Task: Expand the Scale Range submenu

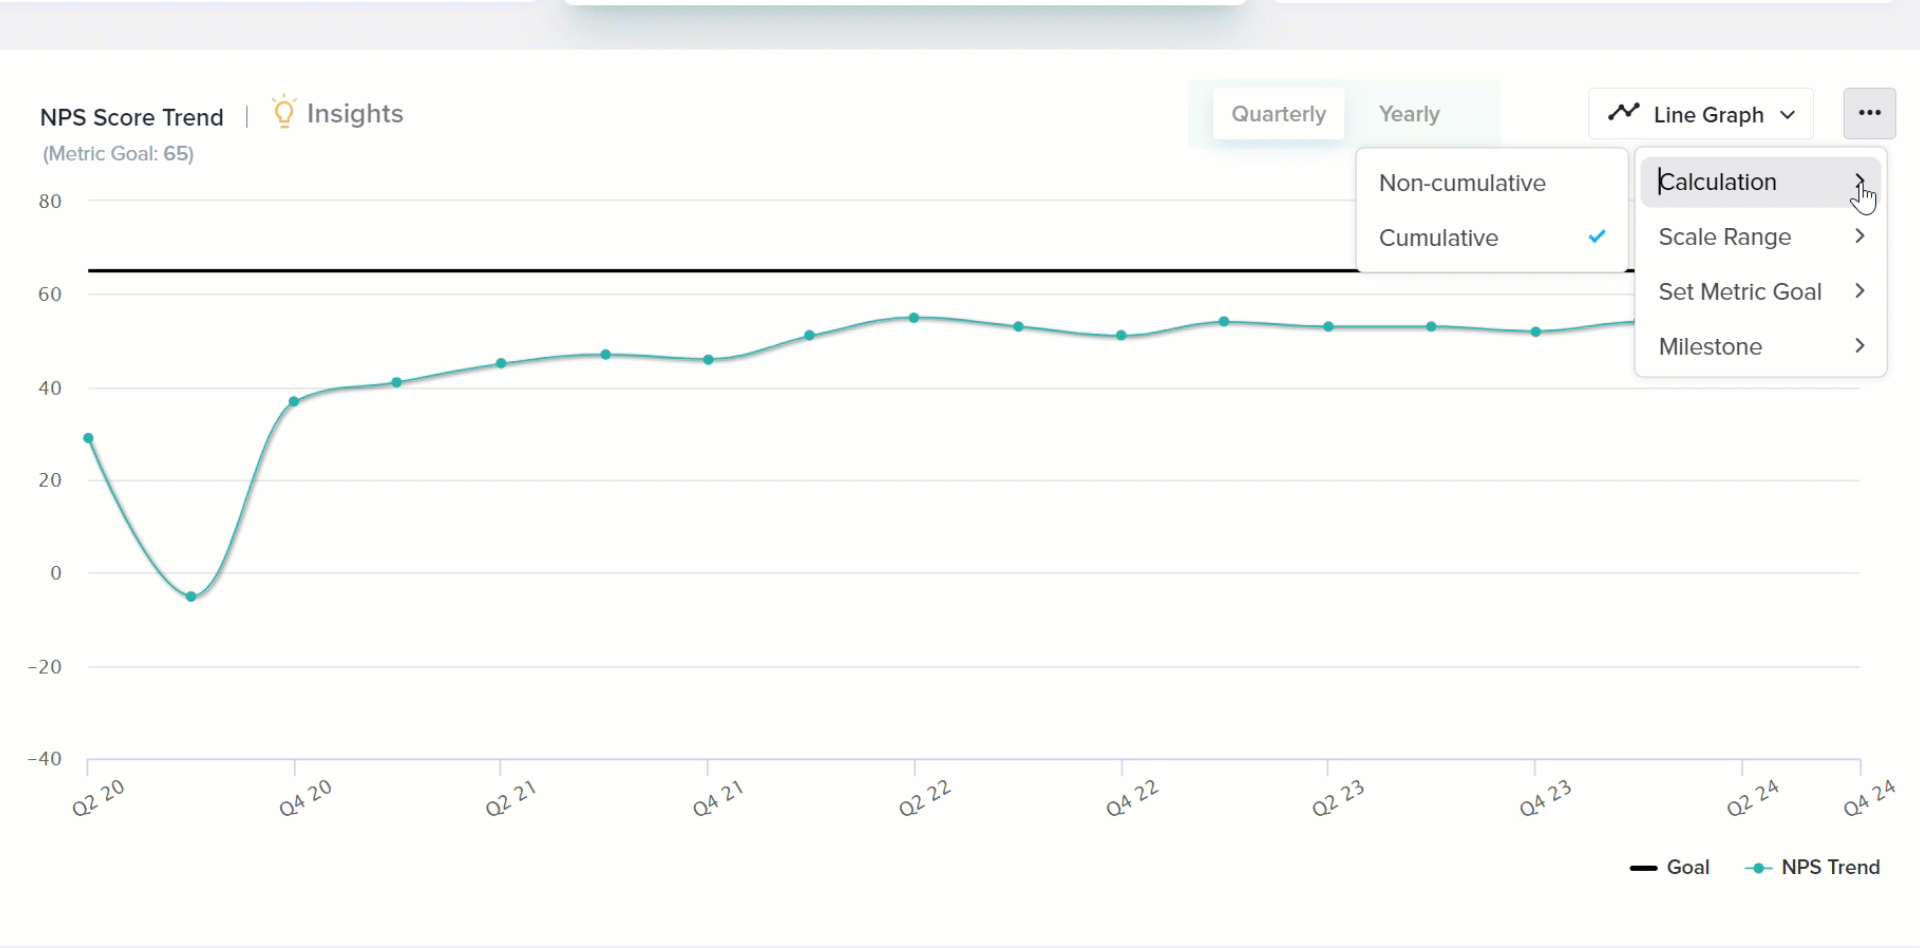Action: 1724,237
